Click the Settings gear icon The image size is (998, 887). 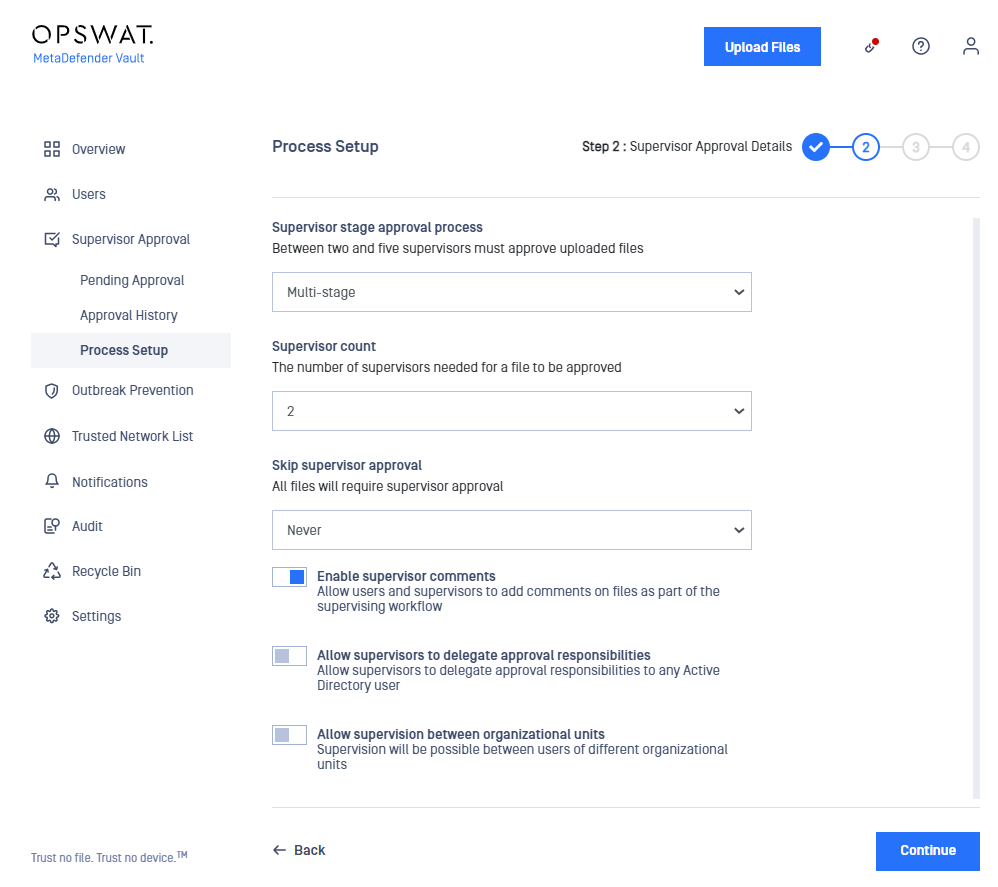coord(52,616)
